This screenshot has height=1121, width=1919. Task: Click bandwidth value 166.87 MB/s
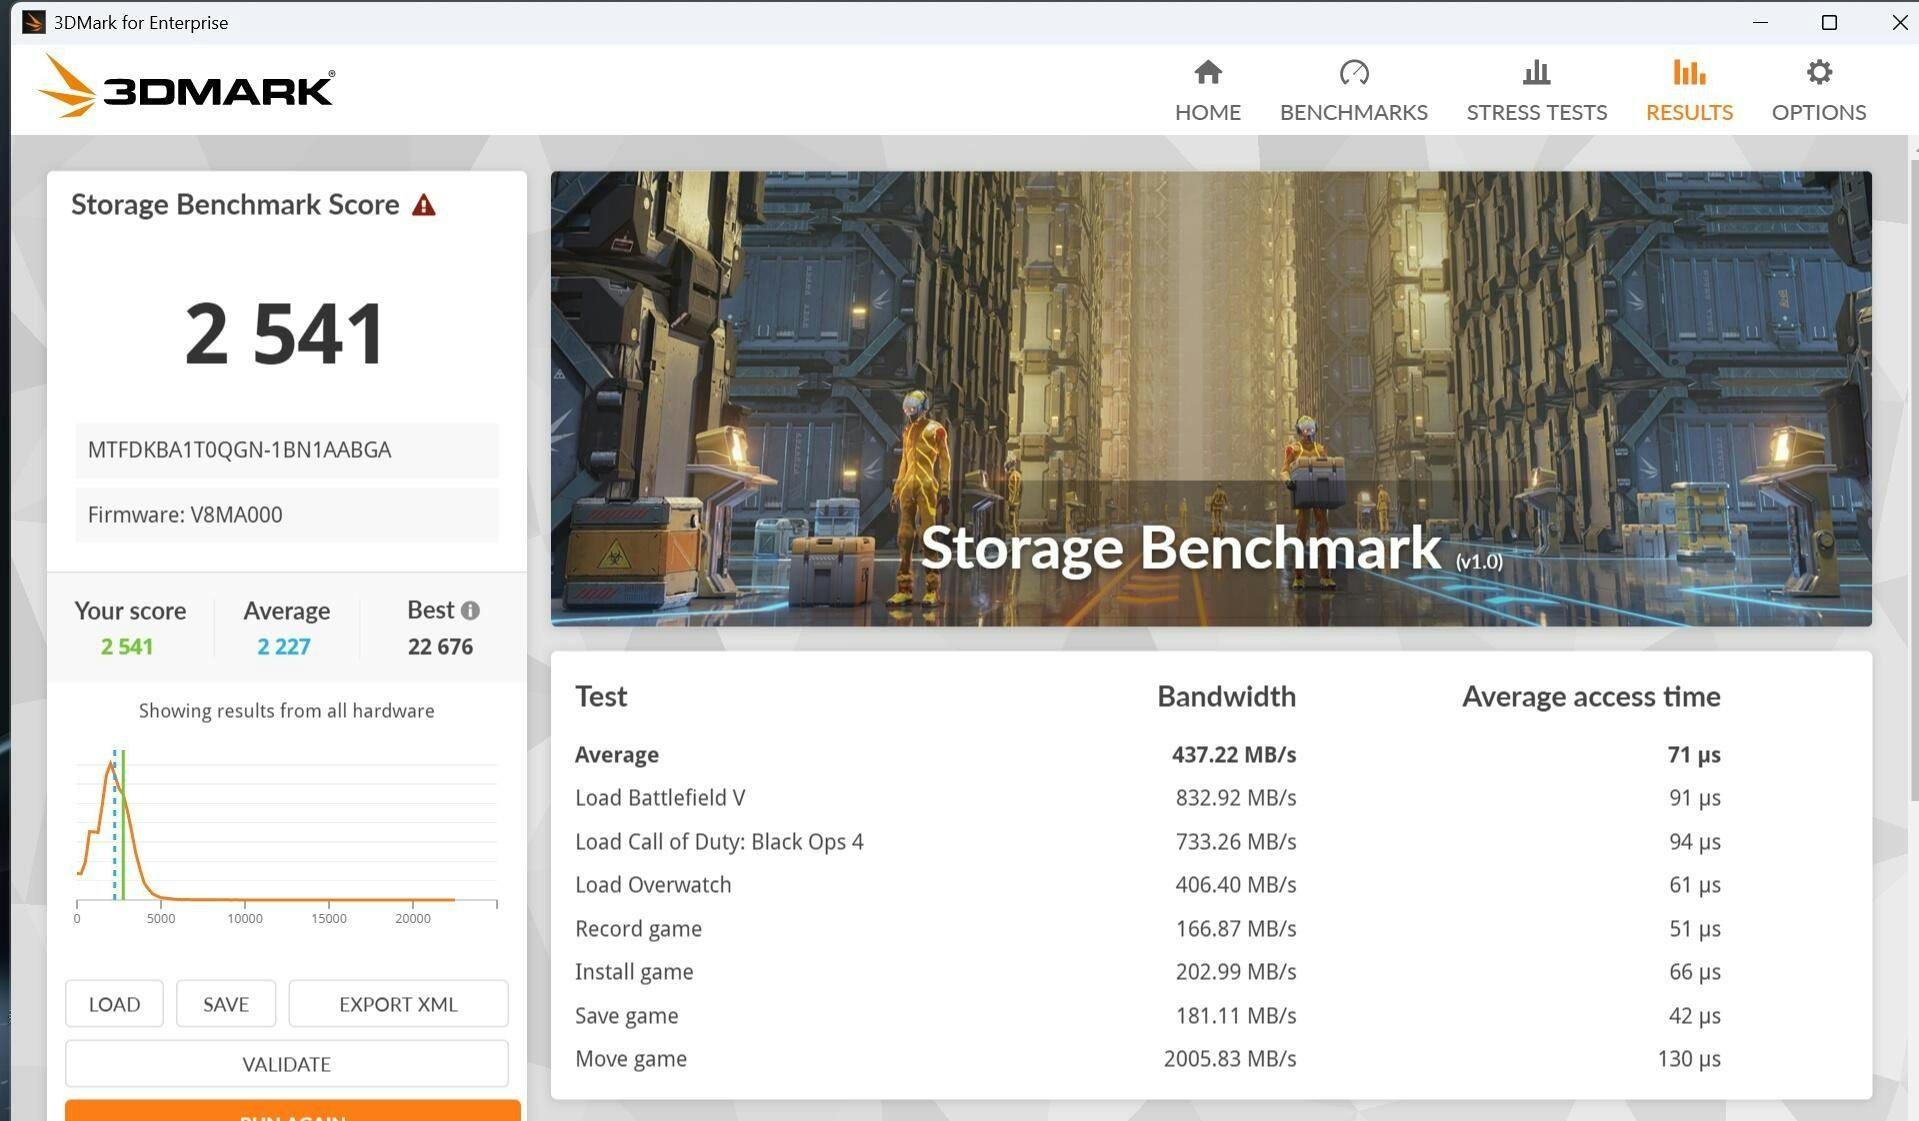tap(1236, 929)
